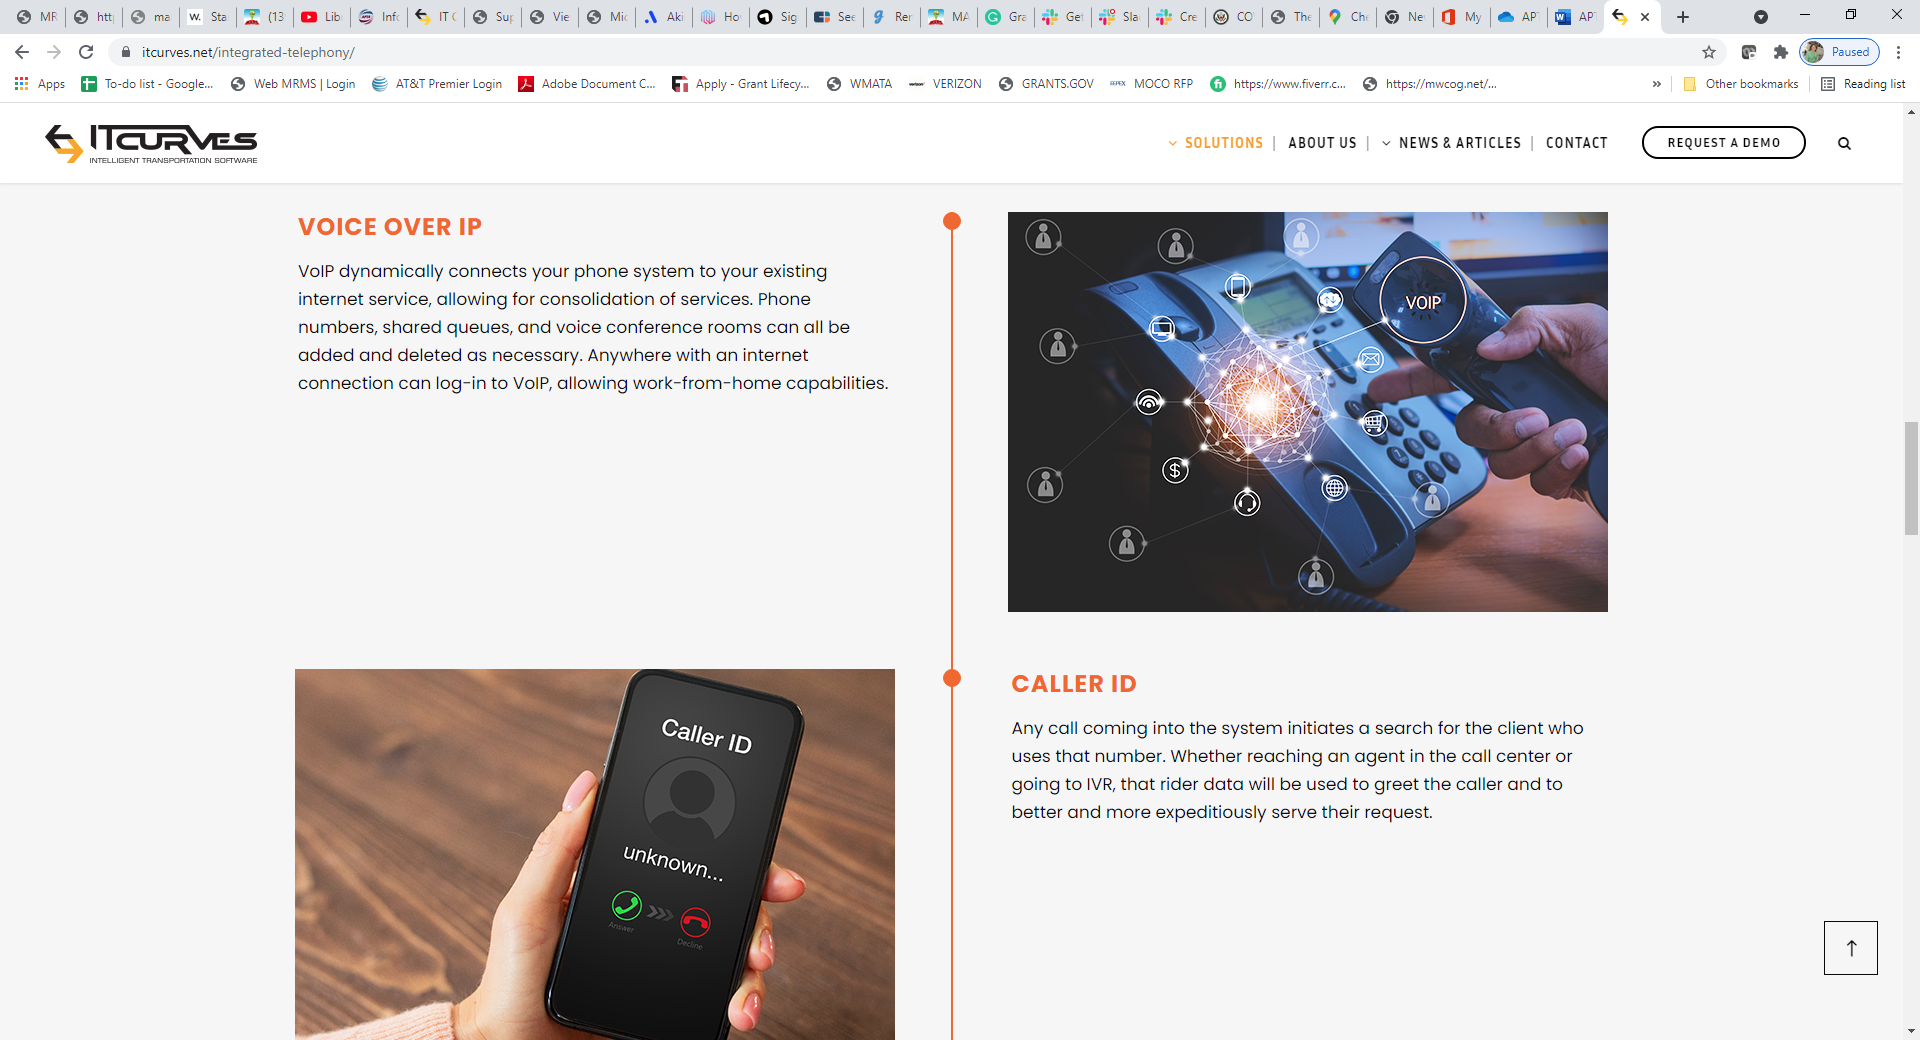
Task: Open Chrome extensions puzzle icon
Action: pyautogui.click(x=1781, y=52)
